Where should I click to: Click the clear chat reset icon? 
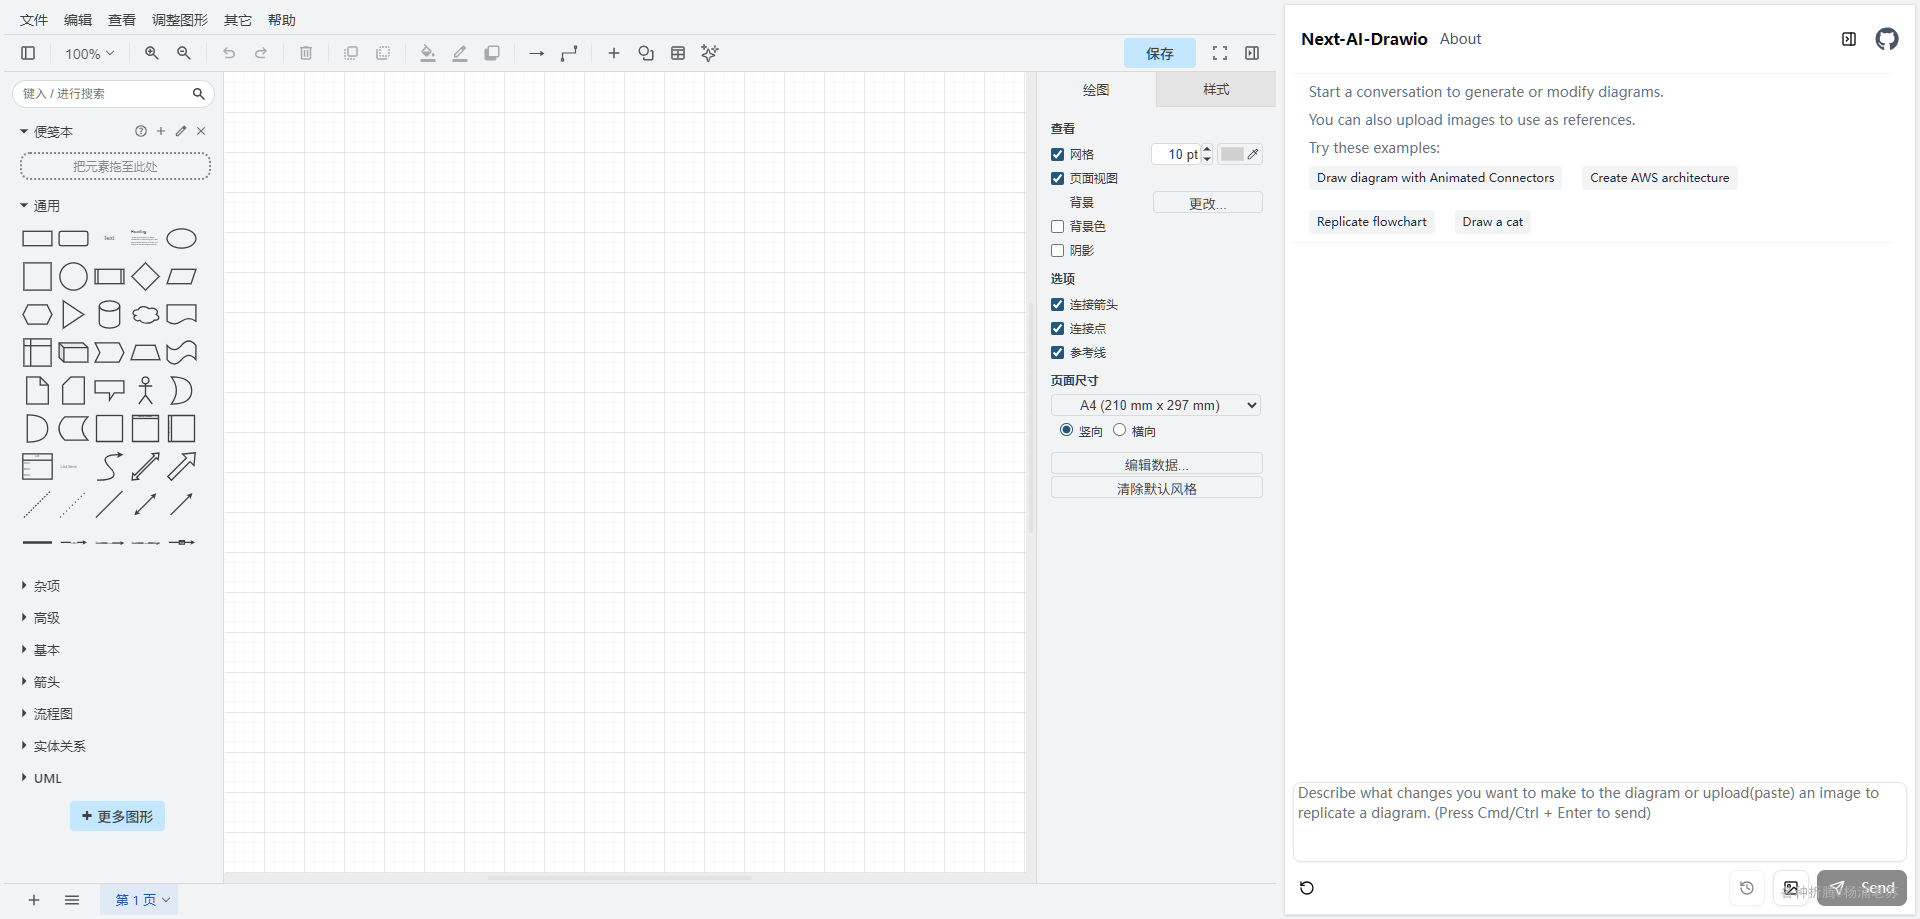(x=1307, y=888)
